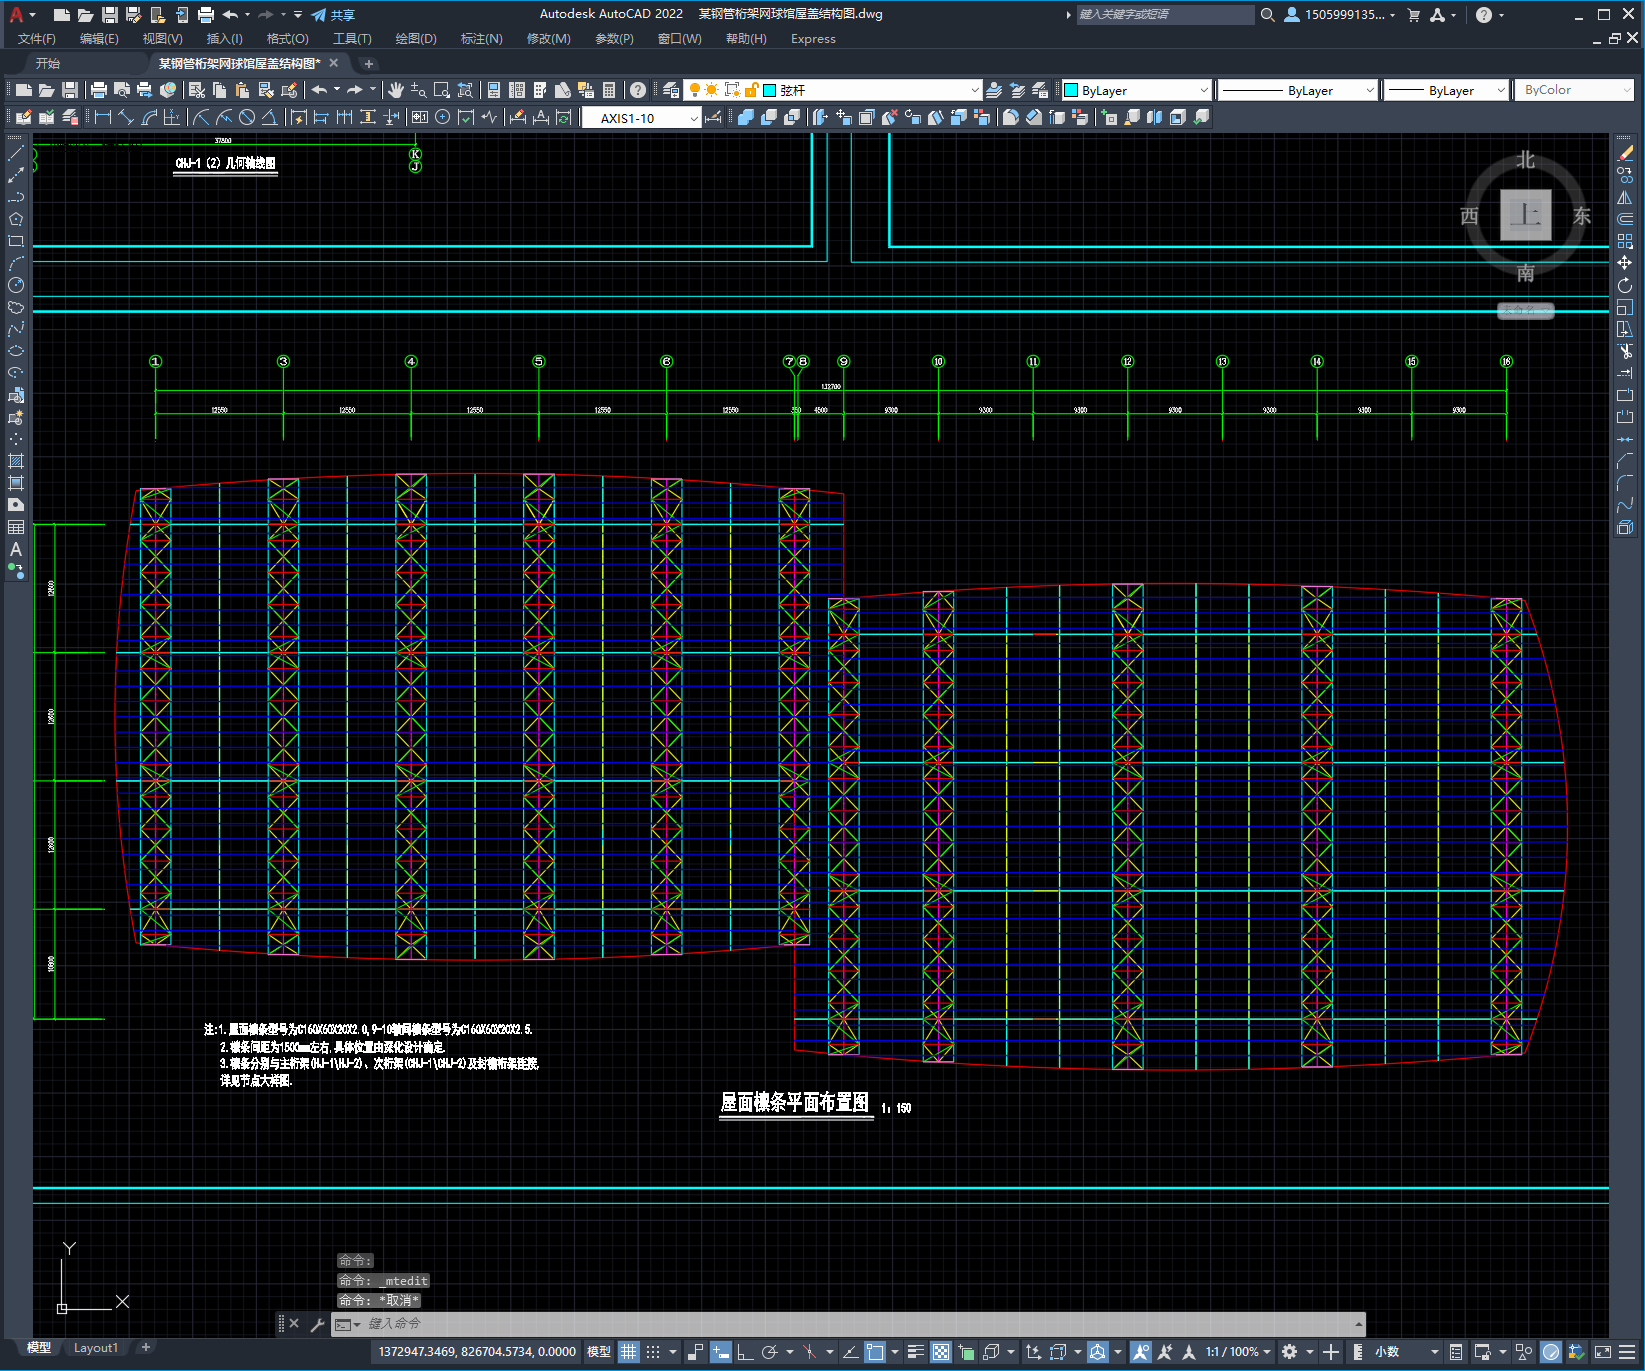
Task: Click the 上 face of the ViewCube
Action: point(1525,215)
